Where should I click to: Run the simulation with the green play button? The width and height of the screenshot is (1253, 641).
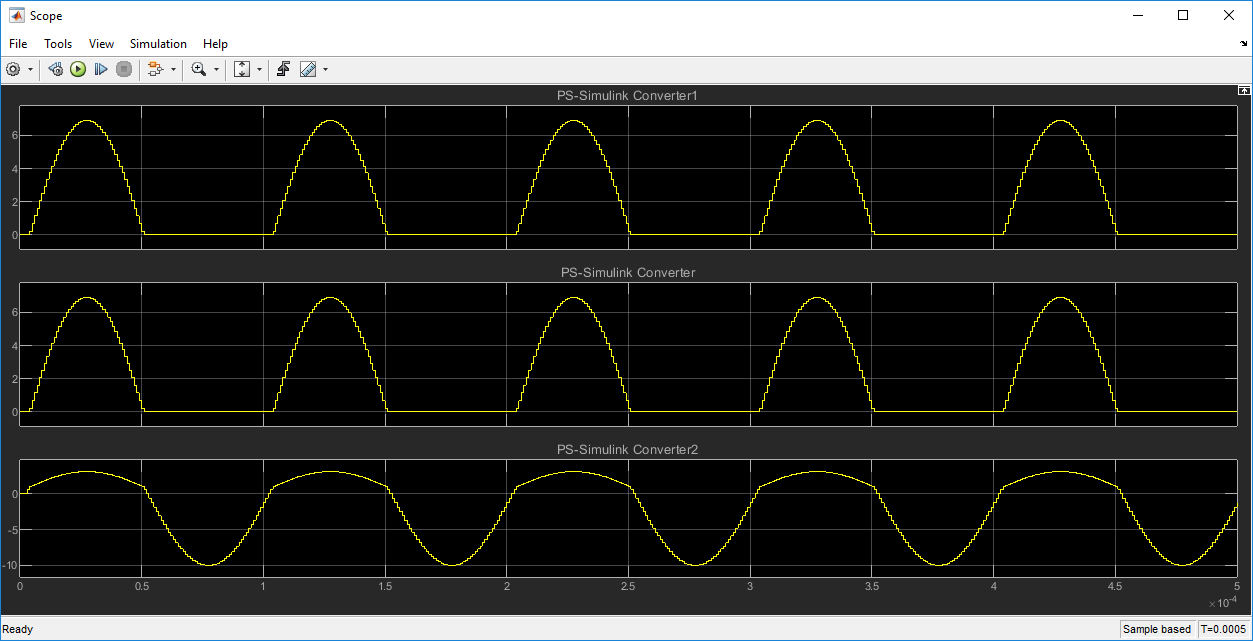[x=78, y=69]
